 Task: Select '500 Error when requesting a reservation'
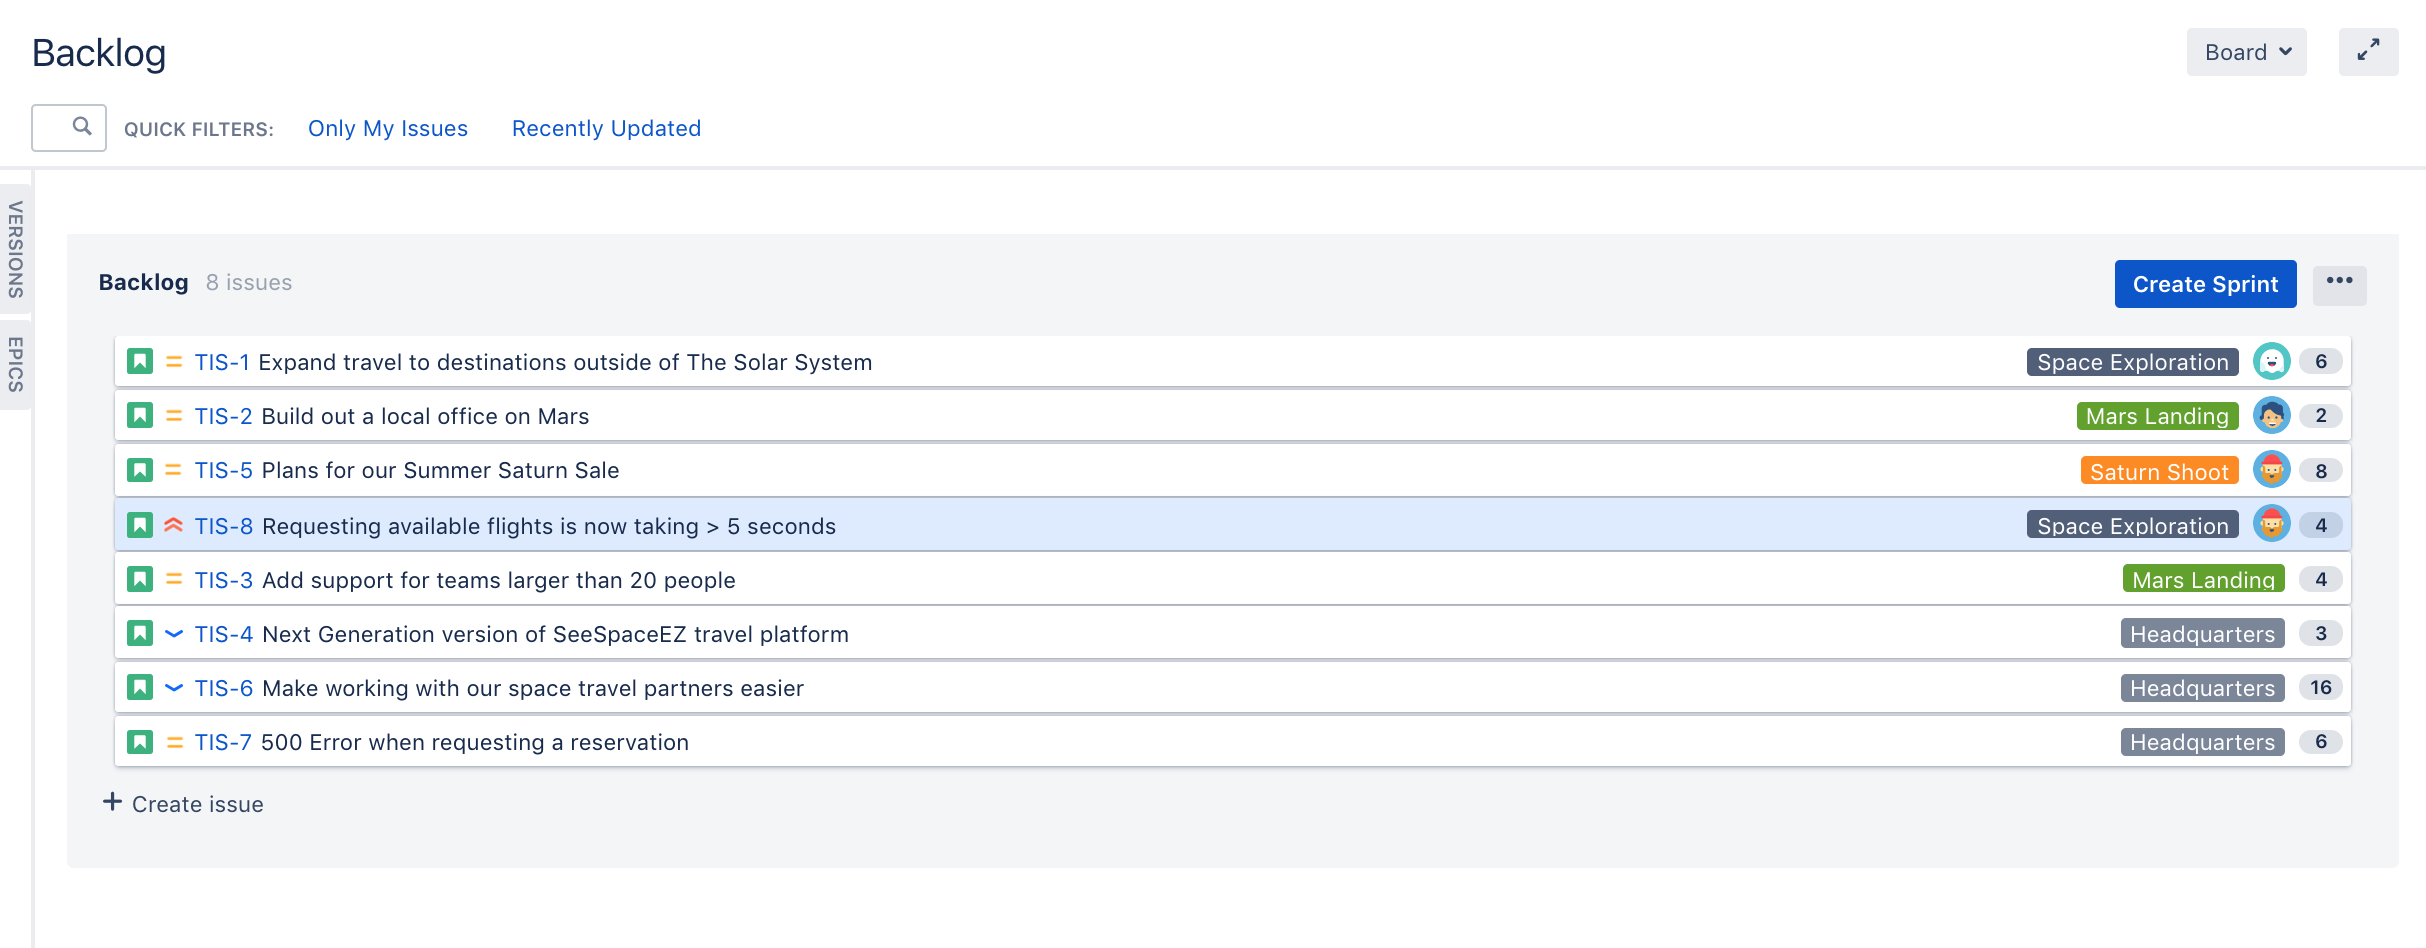(474, 742)
